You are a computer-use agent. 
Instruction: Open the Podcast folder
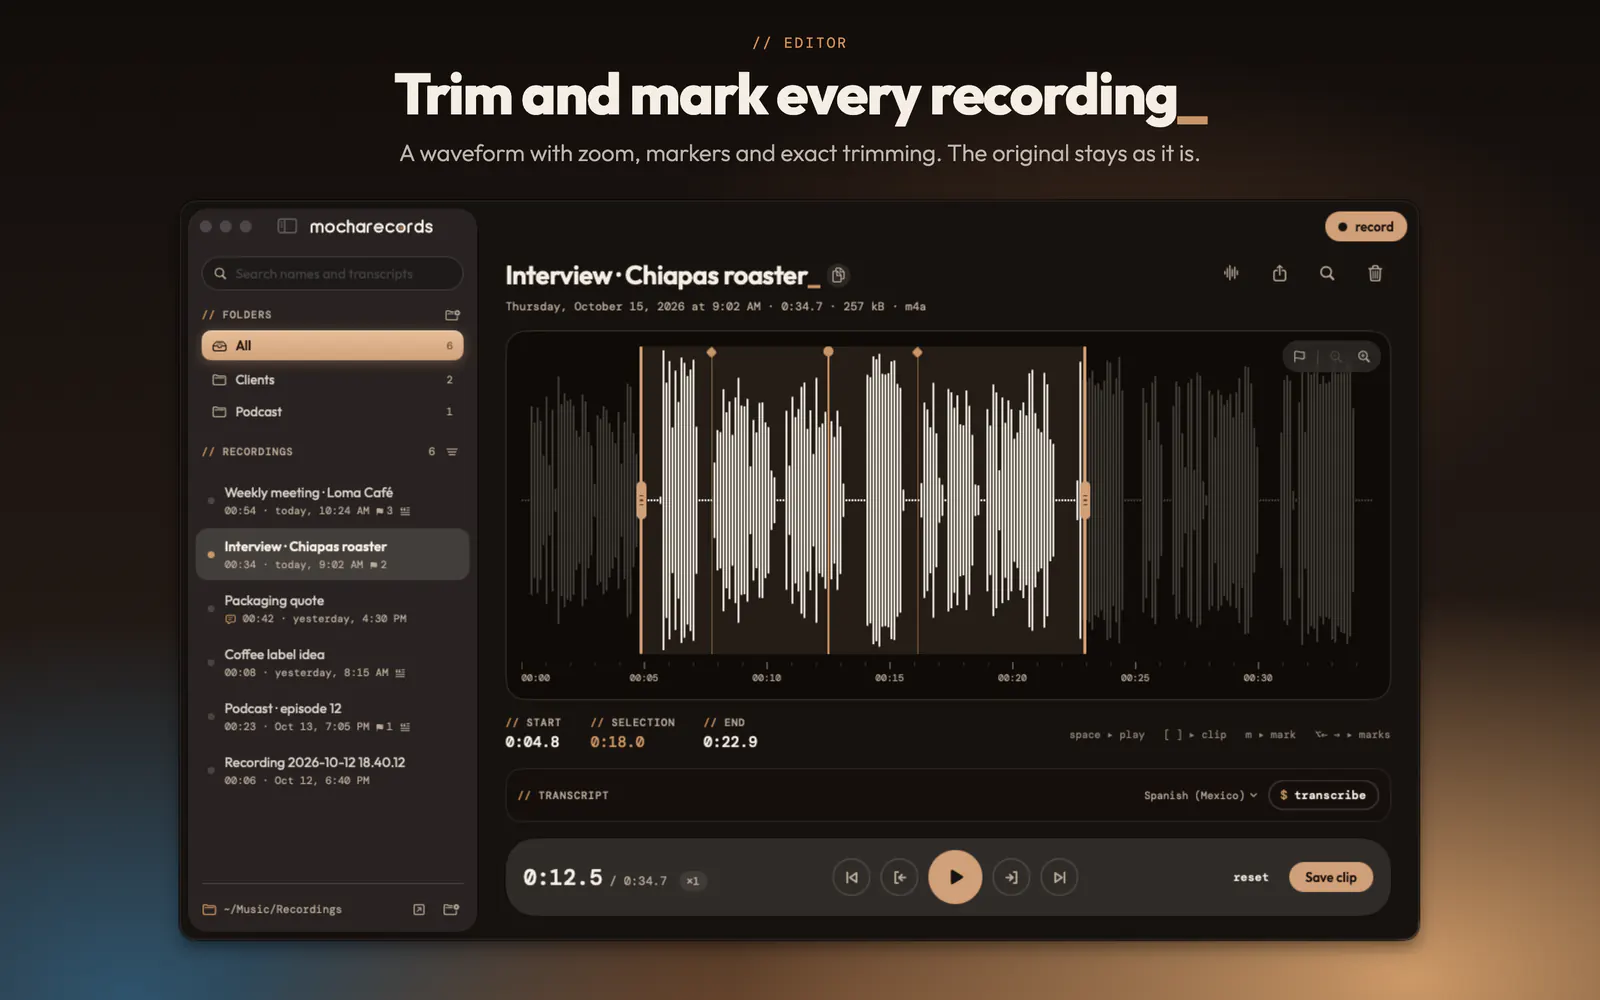click(332, 412)
